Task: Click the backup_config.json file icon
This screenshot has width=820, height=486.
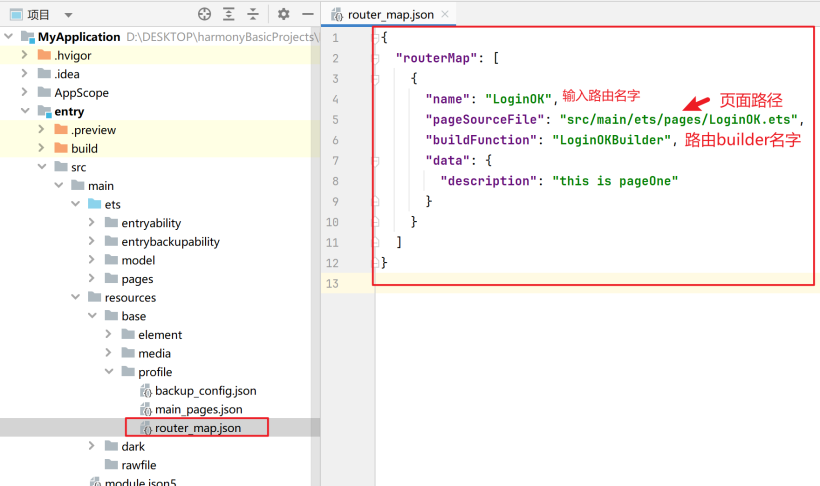Action: pos(146,391)
